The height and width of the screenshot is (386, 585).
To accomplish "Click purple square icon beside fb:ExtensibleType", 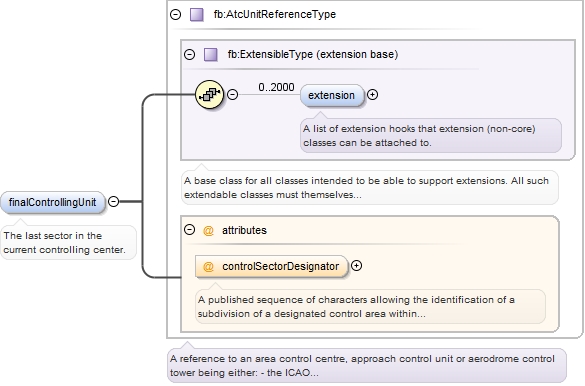I will [211, 54].
